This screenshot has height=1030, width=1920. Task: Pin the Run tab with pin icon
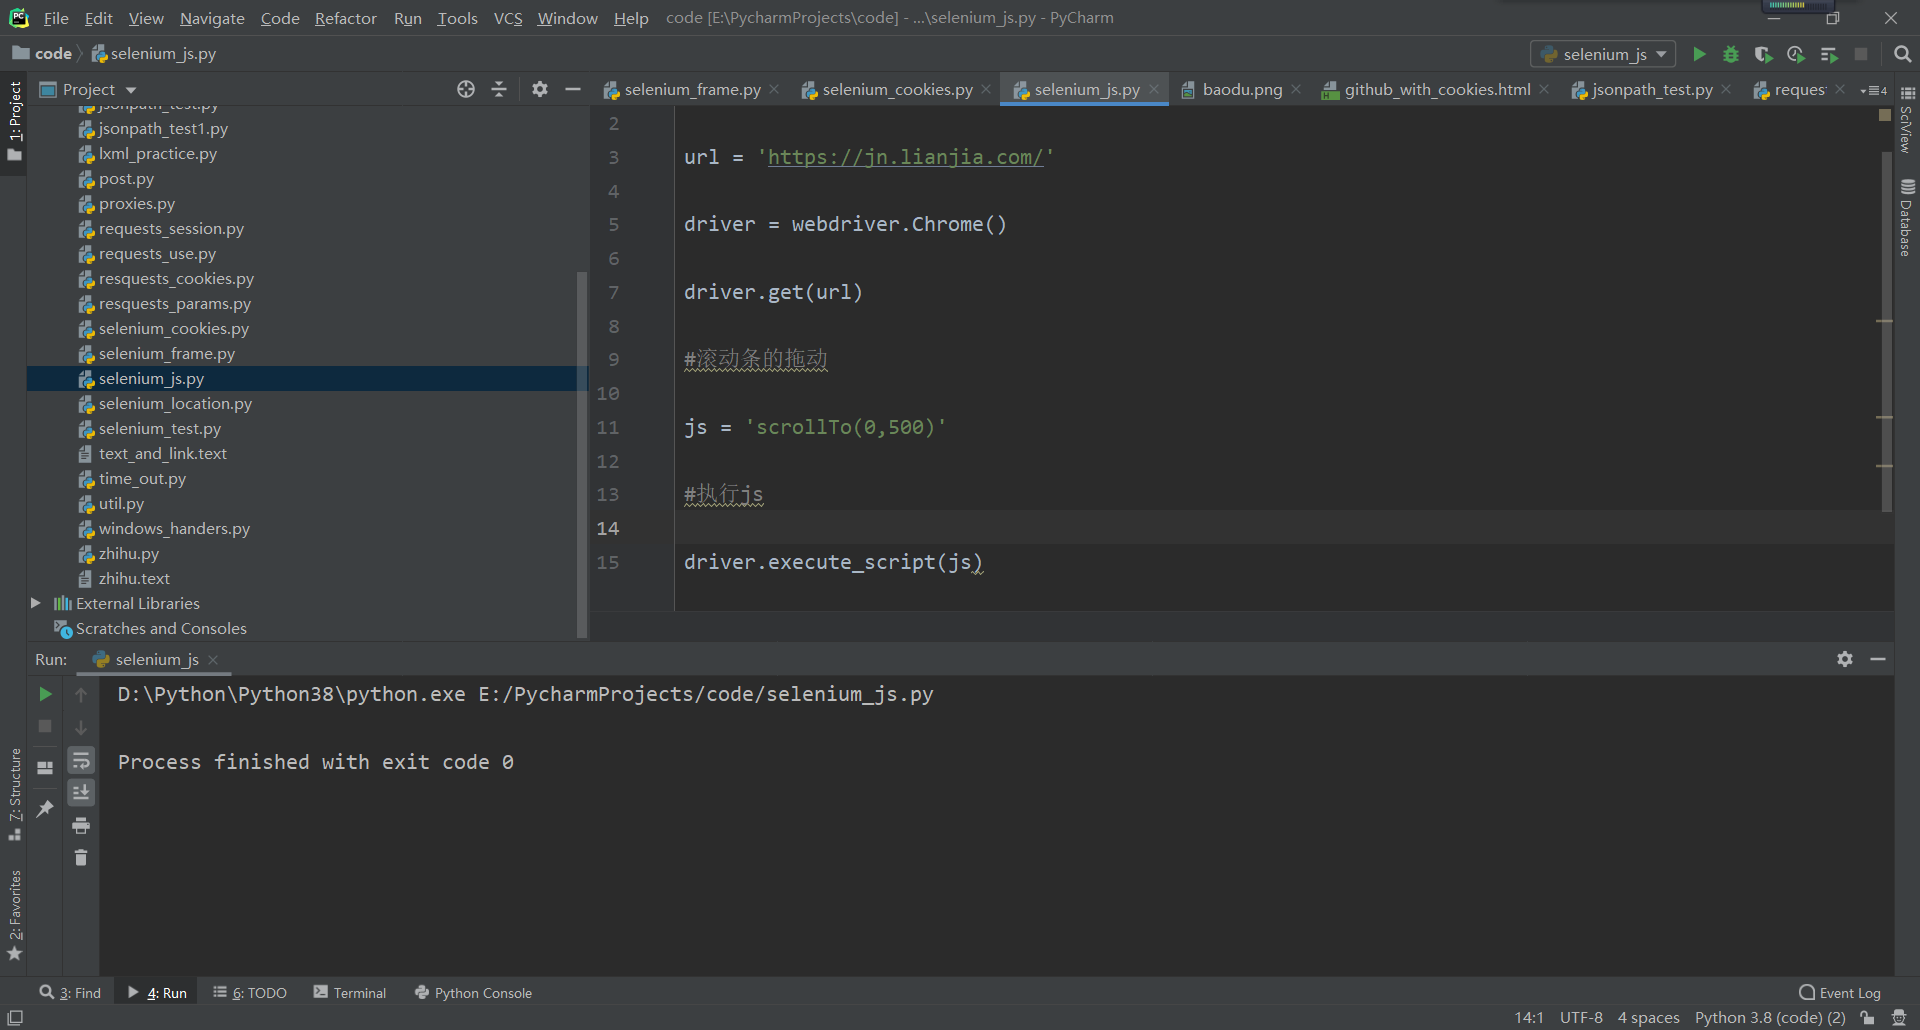coord(45,809)
